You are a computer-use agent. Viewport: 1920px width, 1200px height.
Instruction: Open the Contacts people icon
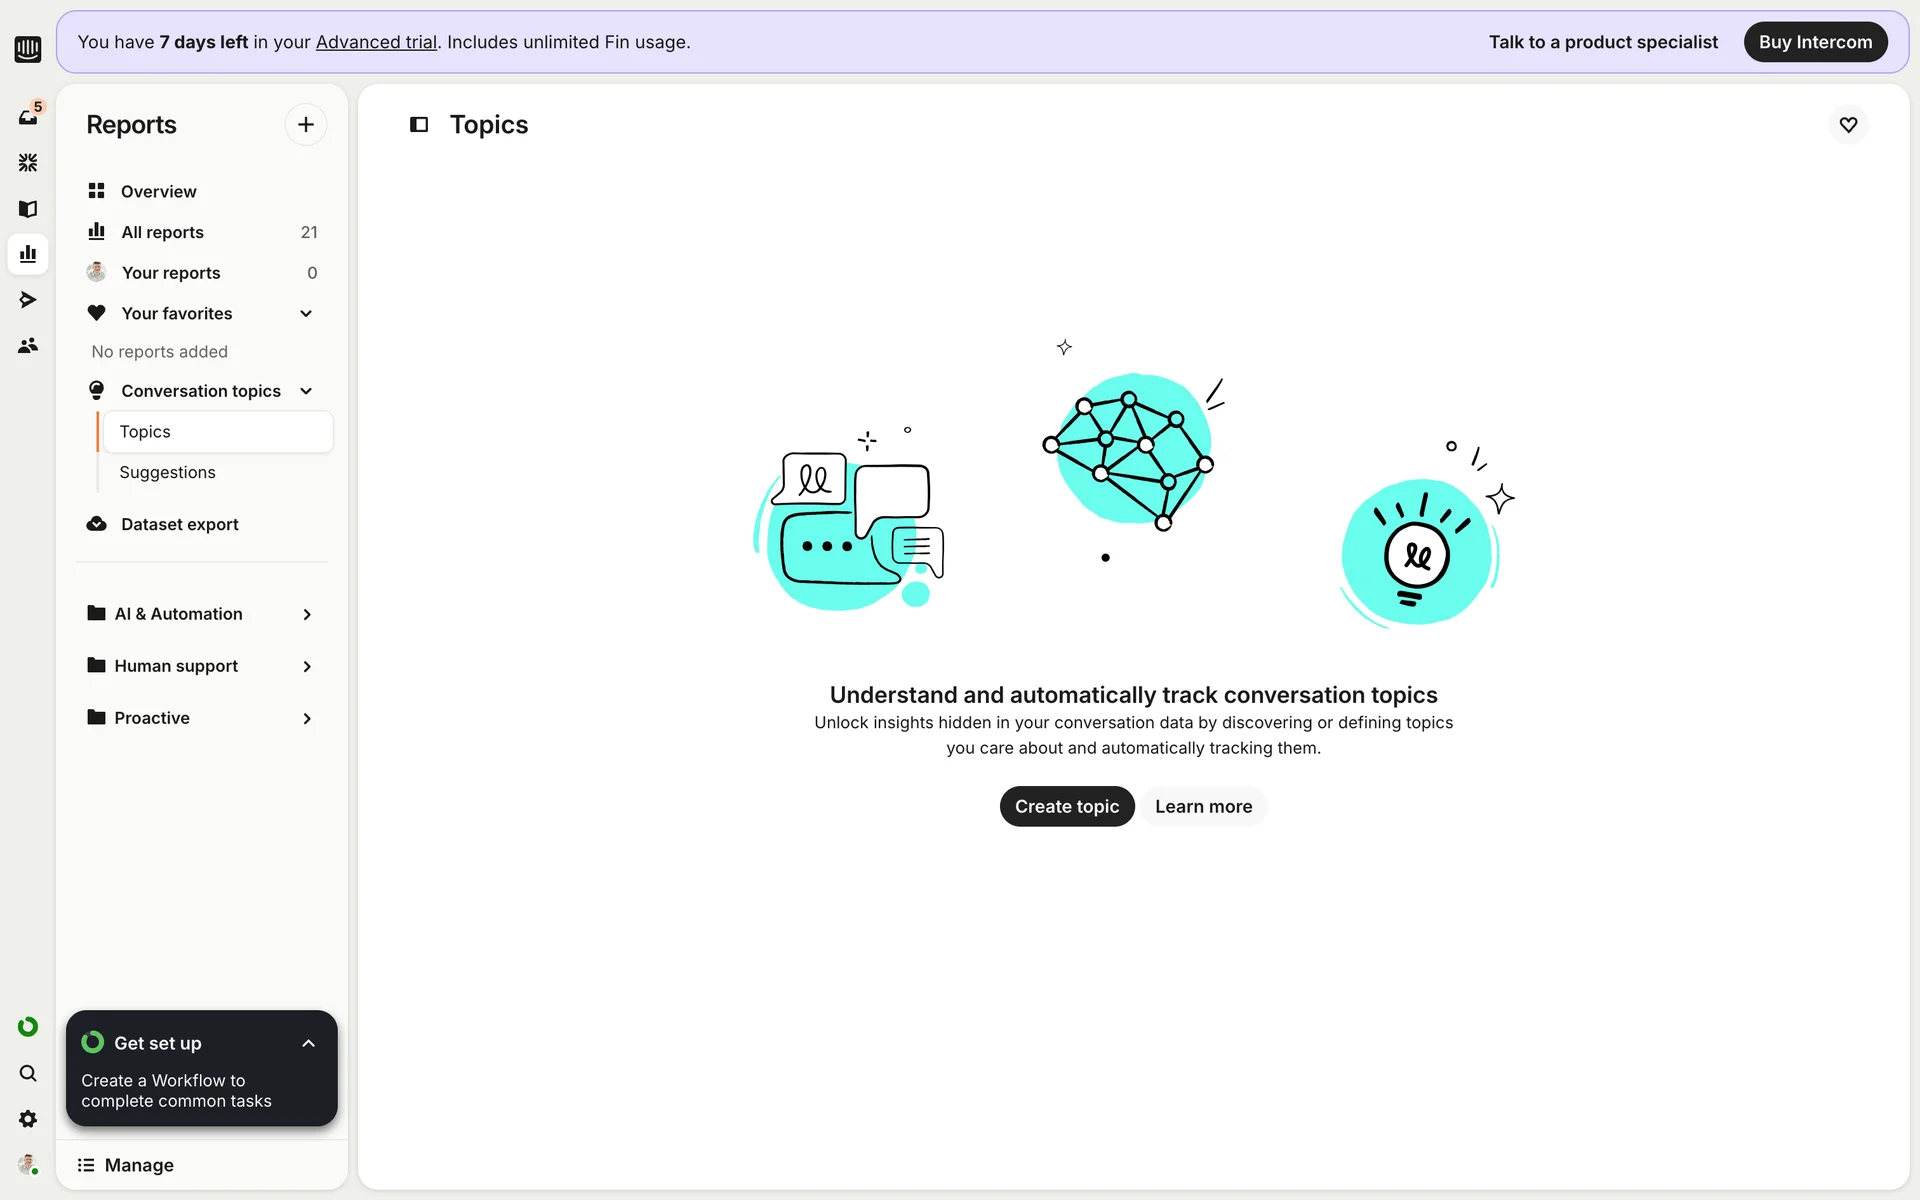click(28, 346)
